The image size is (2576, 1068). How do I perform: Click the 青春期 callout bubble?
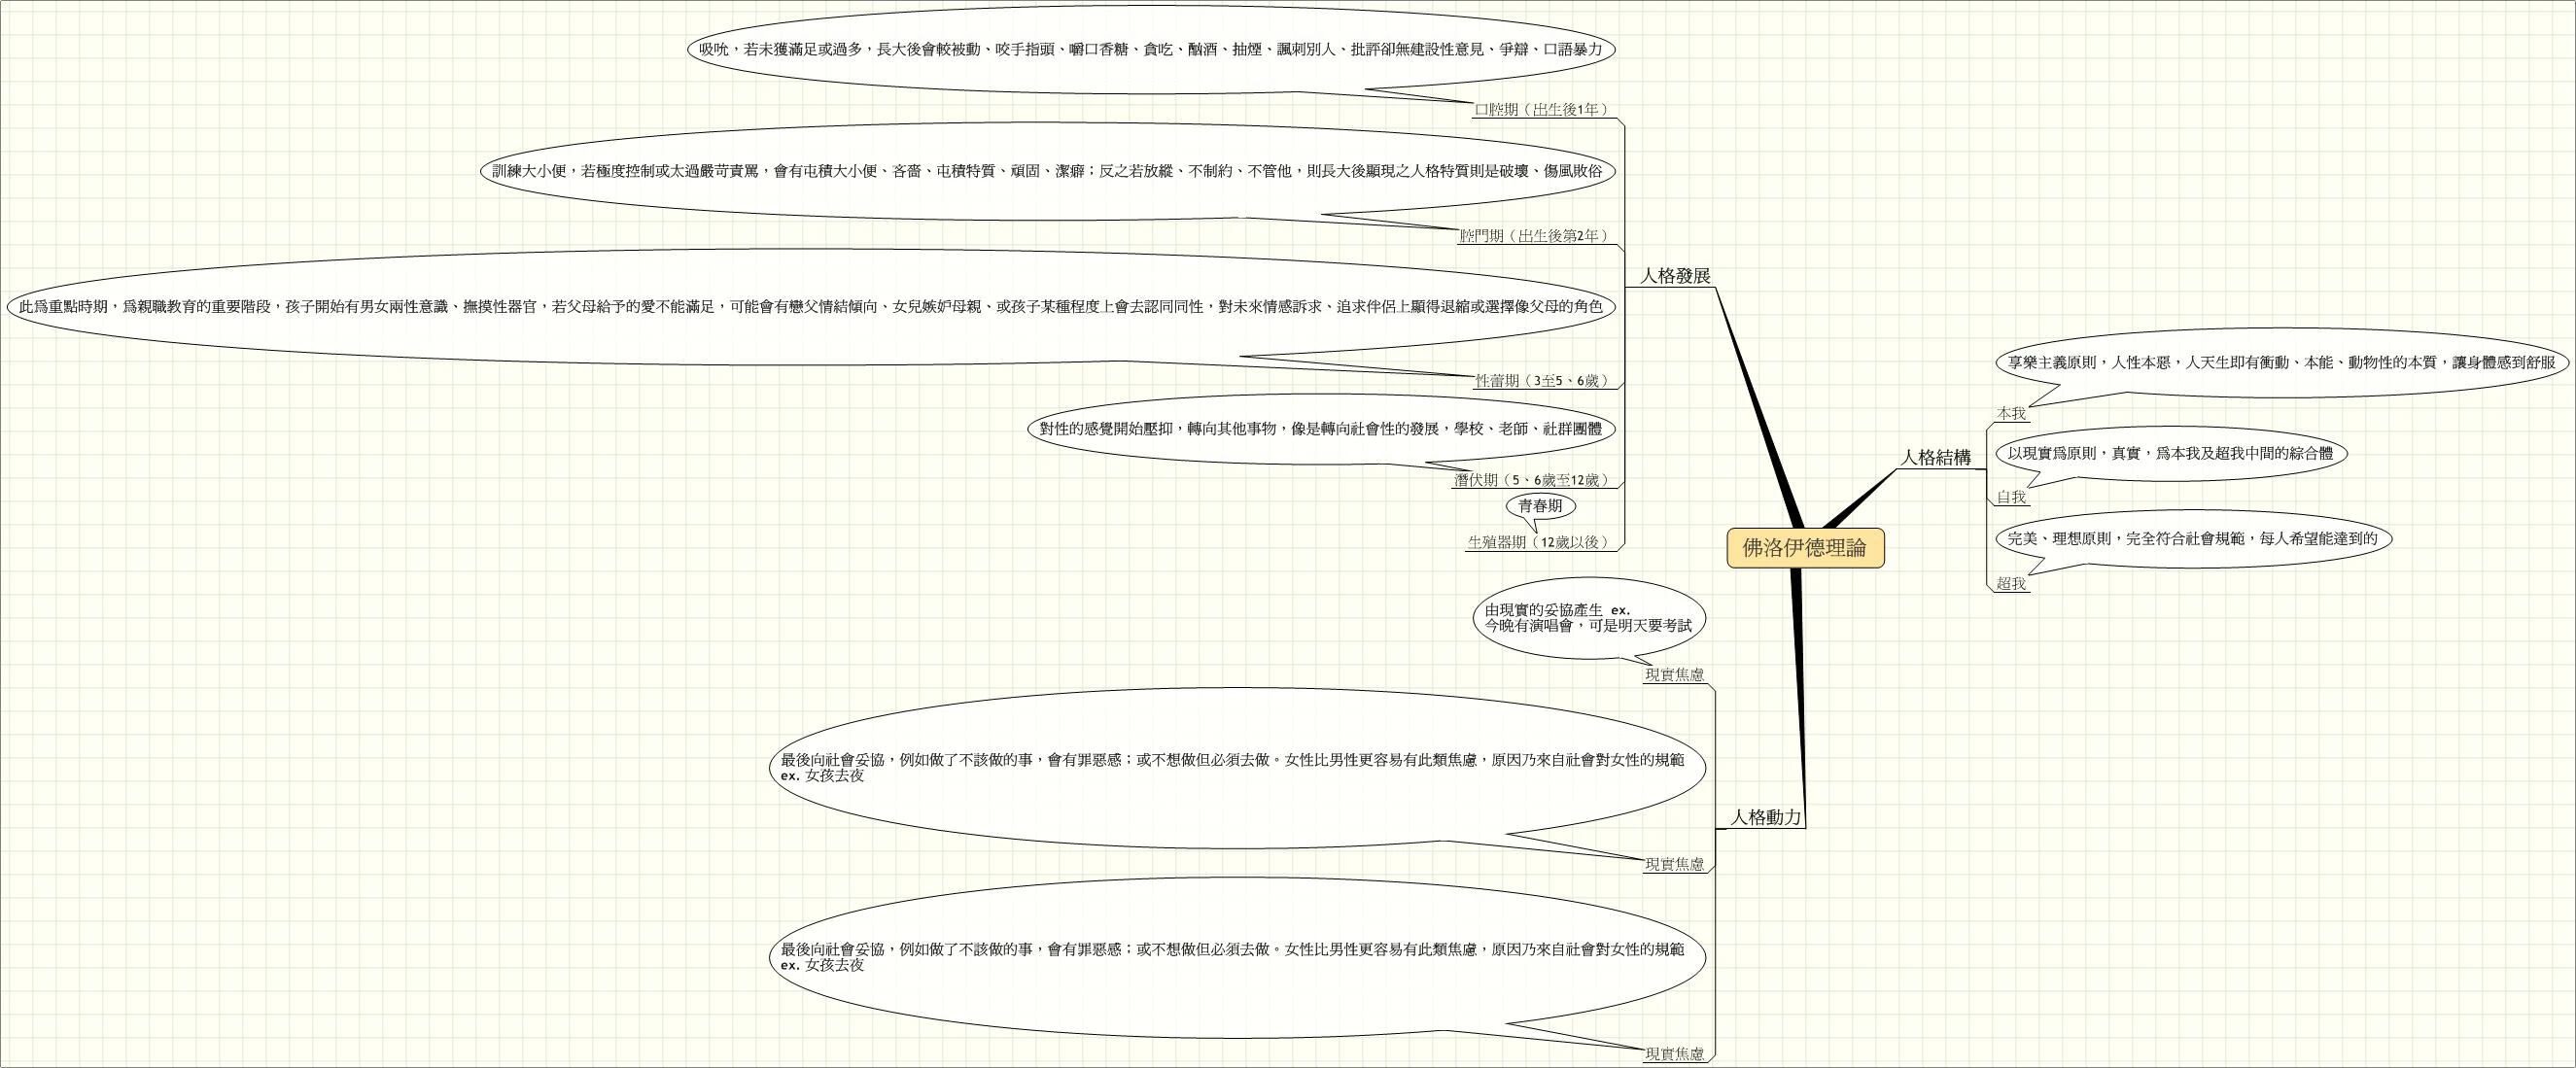coord(1540,507)
